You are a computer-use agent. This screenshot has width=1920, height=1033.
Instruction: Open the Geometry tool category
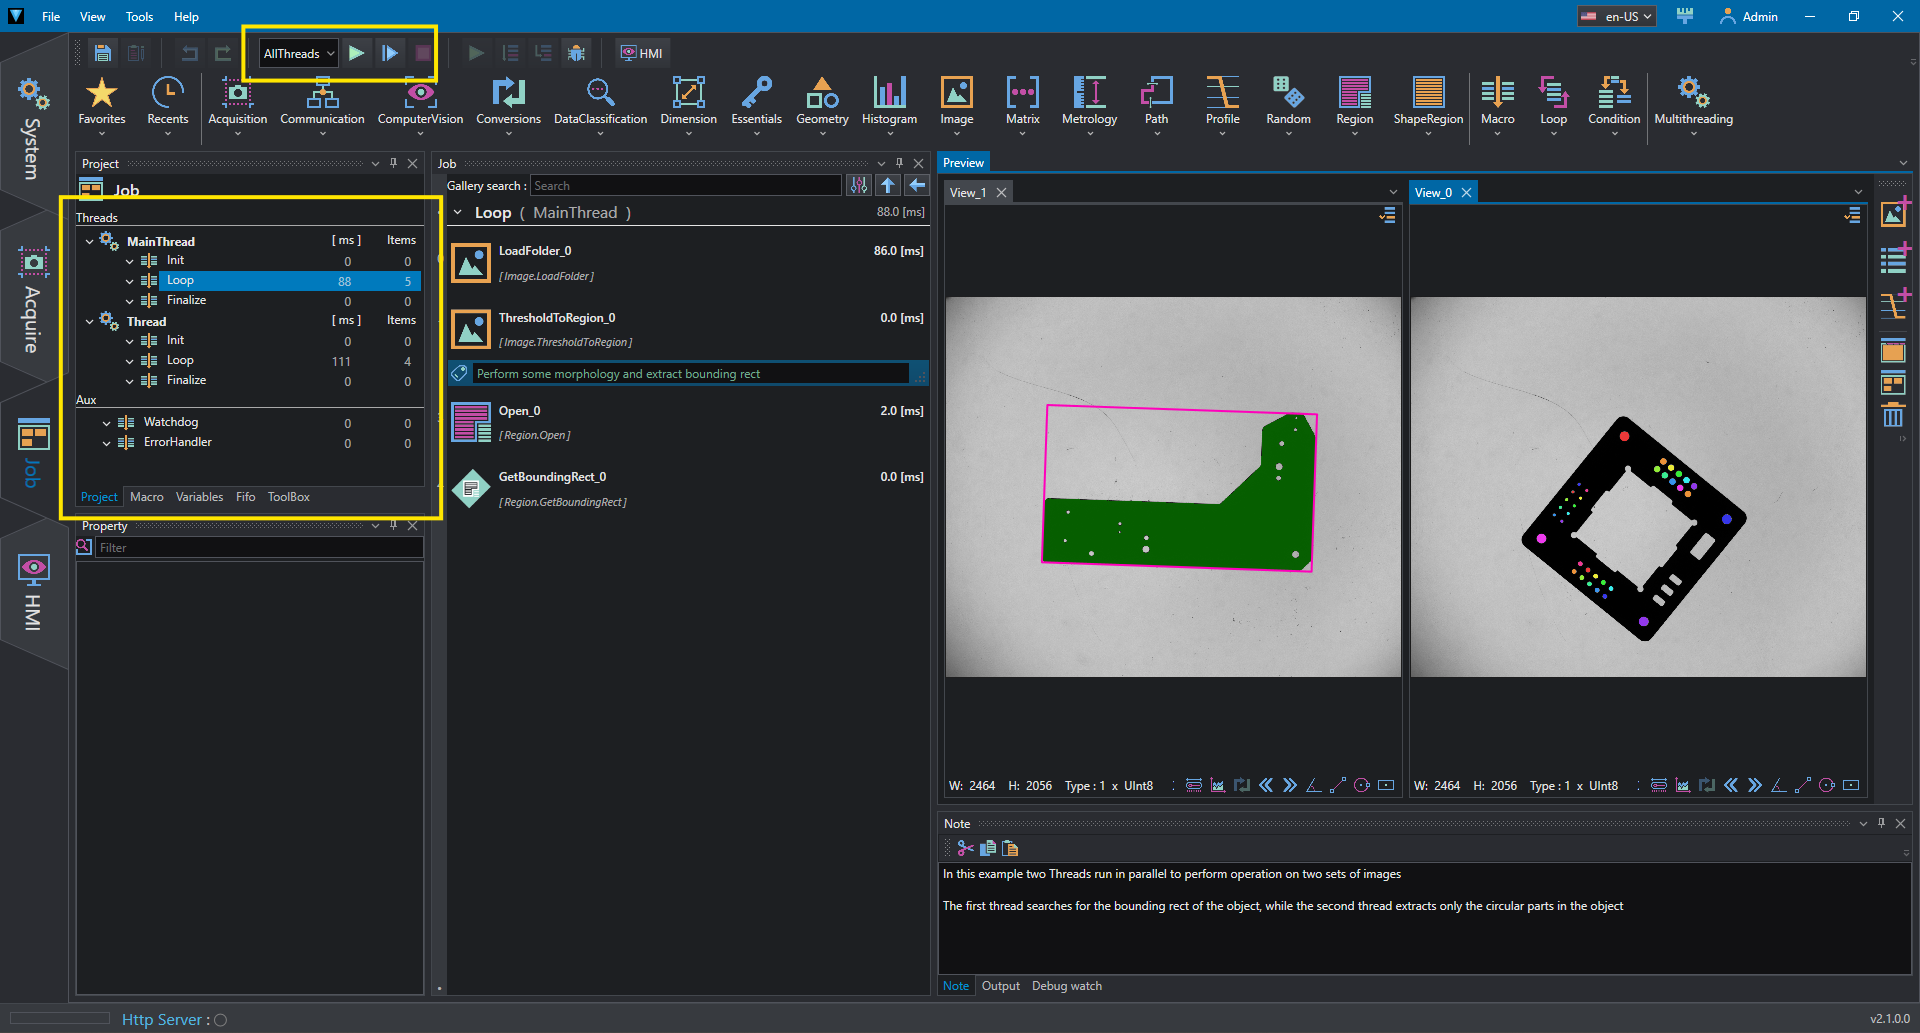point(822,102)
